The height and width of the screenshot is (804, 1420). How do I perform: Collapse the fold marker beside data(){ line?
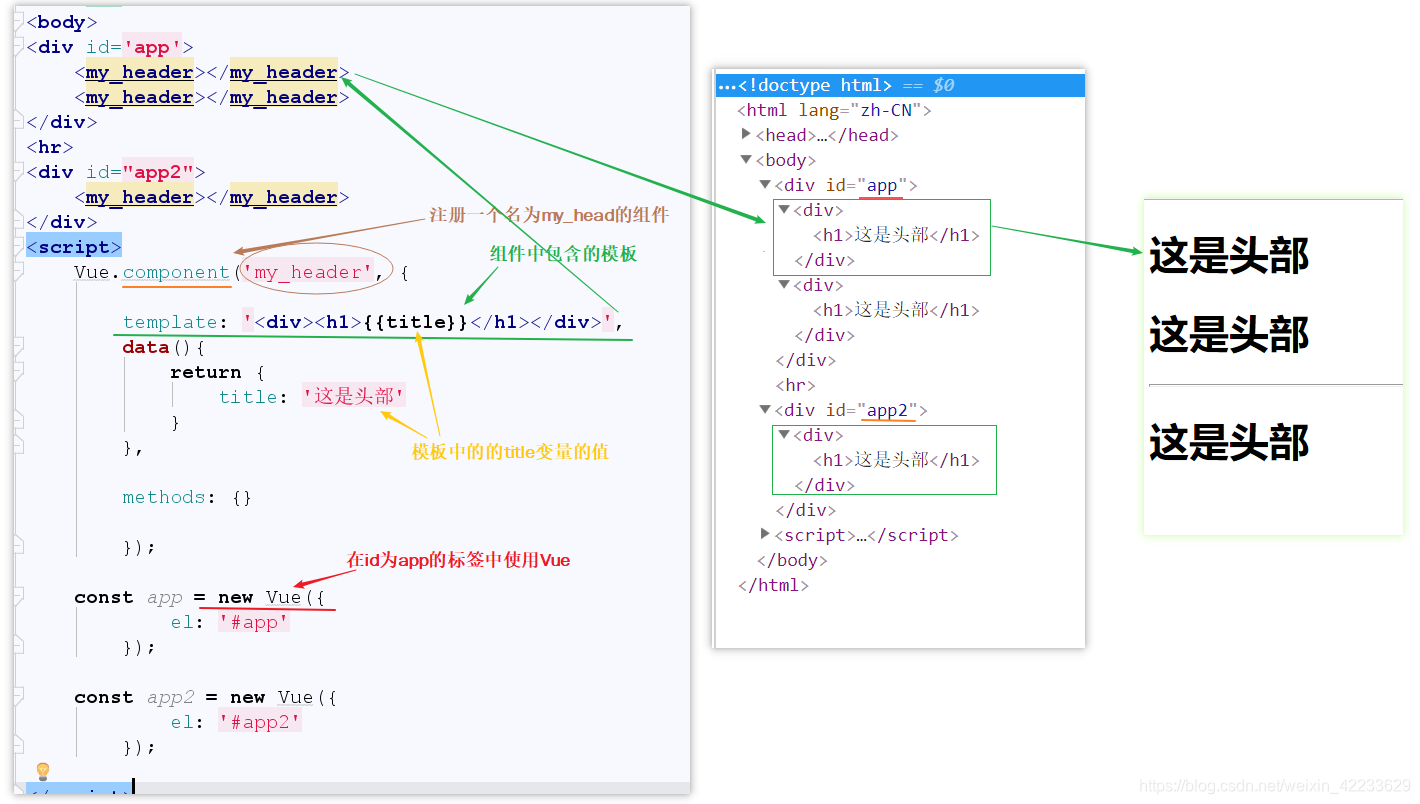[19, 347]
